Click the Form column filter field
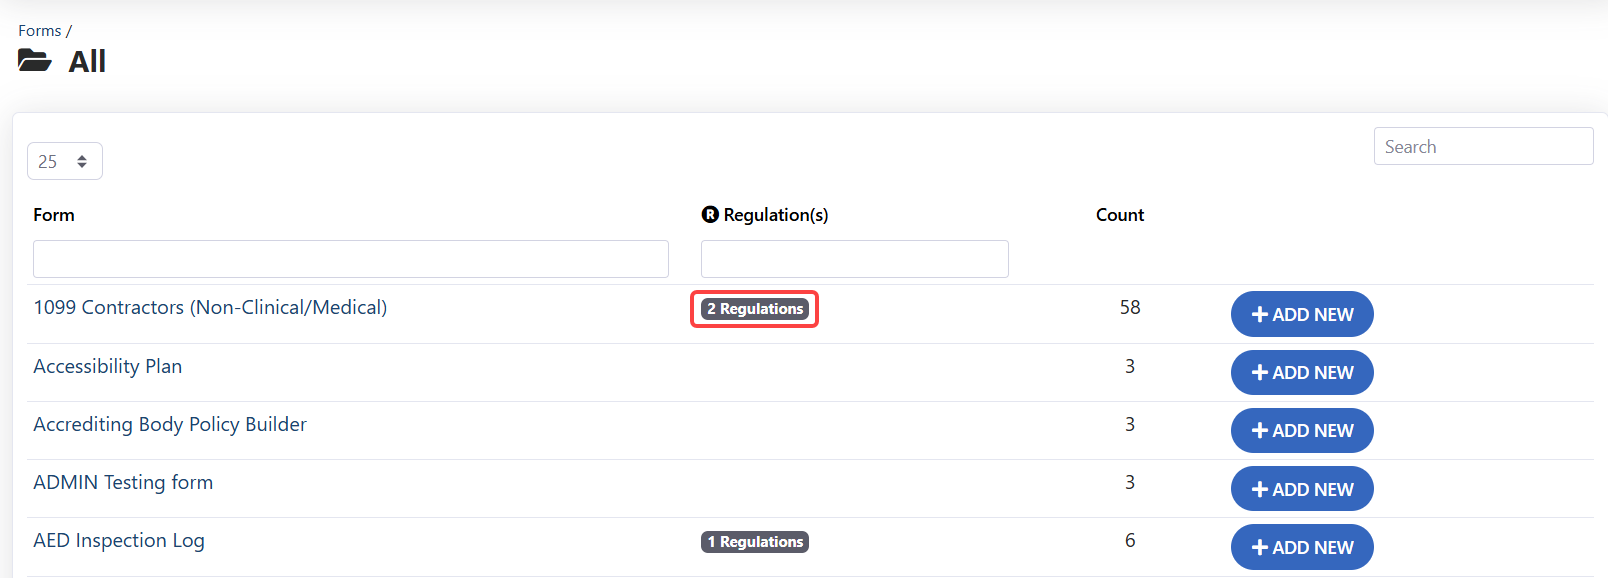 click(x=350, y=259)
